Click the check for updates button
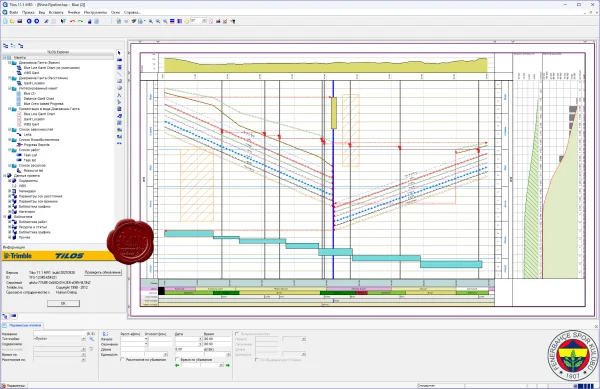Screen dimensions: 600x389 pos(103,272)
